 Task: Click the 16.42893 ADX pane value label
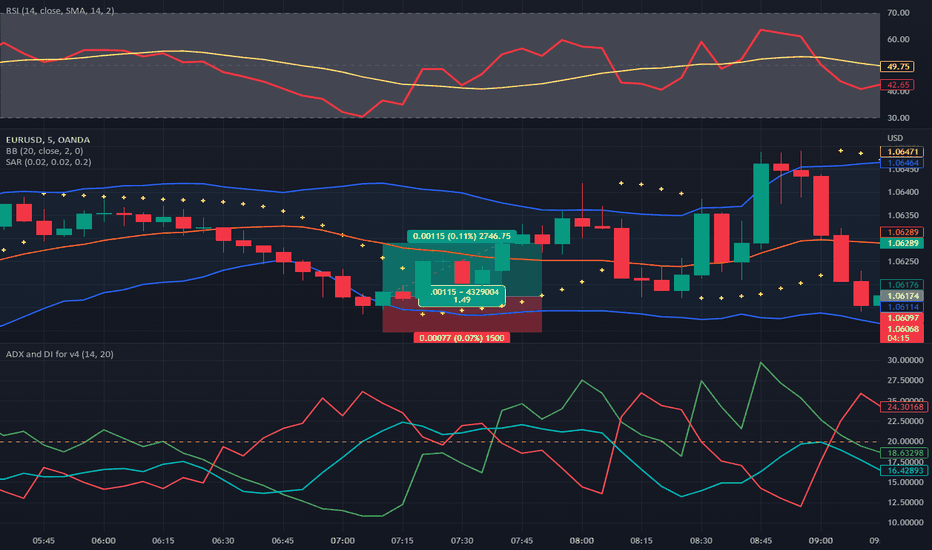pos(905,470)
